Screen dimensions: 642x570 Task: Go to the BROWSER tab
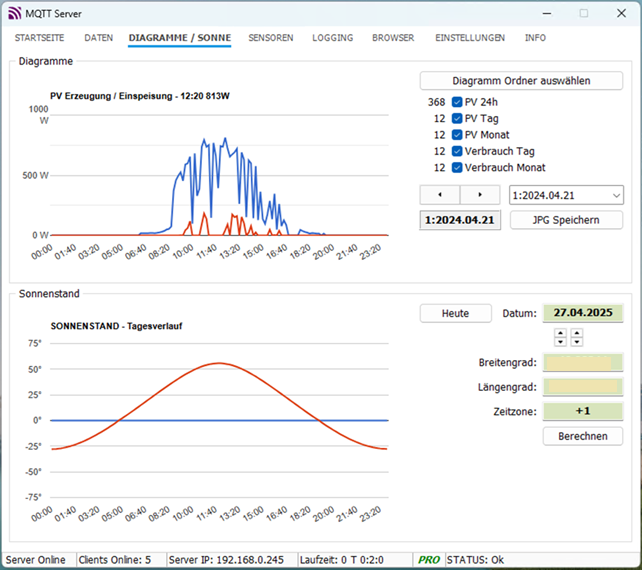(393, 38)
